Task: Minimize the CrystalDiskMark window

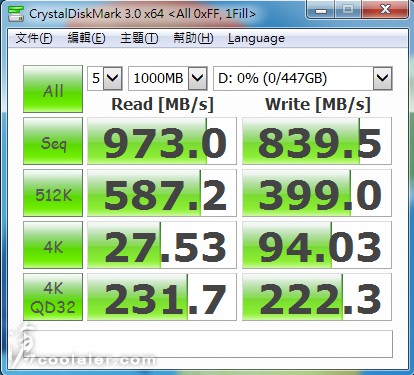Action: point(321,10)
